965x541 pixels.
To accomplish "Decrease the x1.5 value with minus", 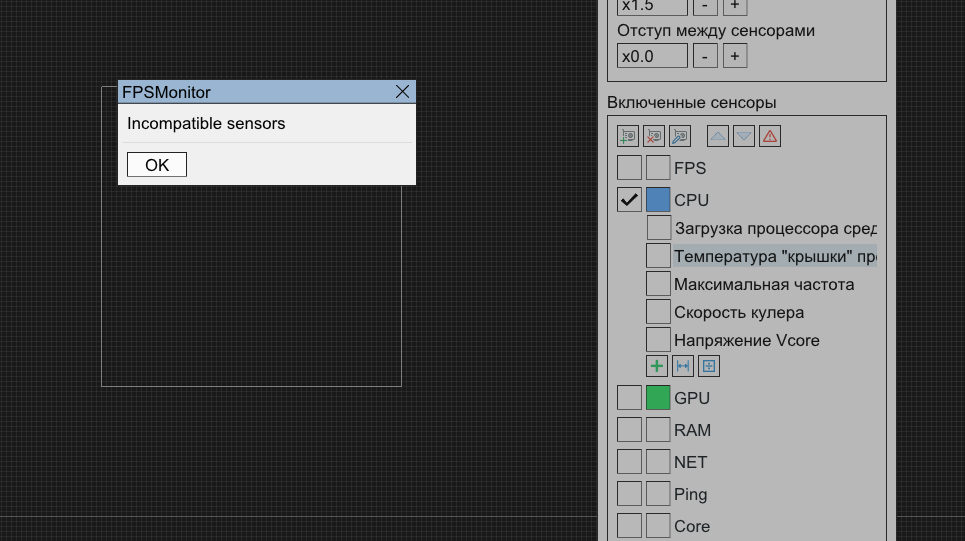I will coord(705,6).
